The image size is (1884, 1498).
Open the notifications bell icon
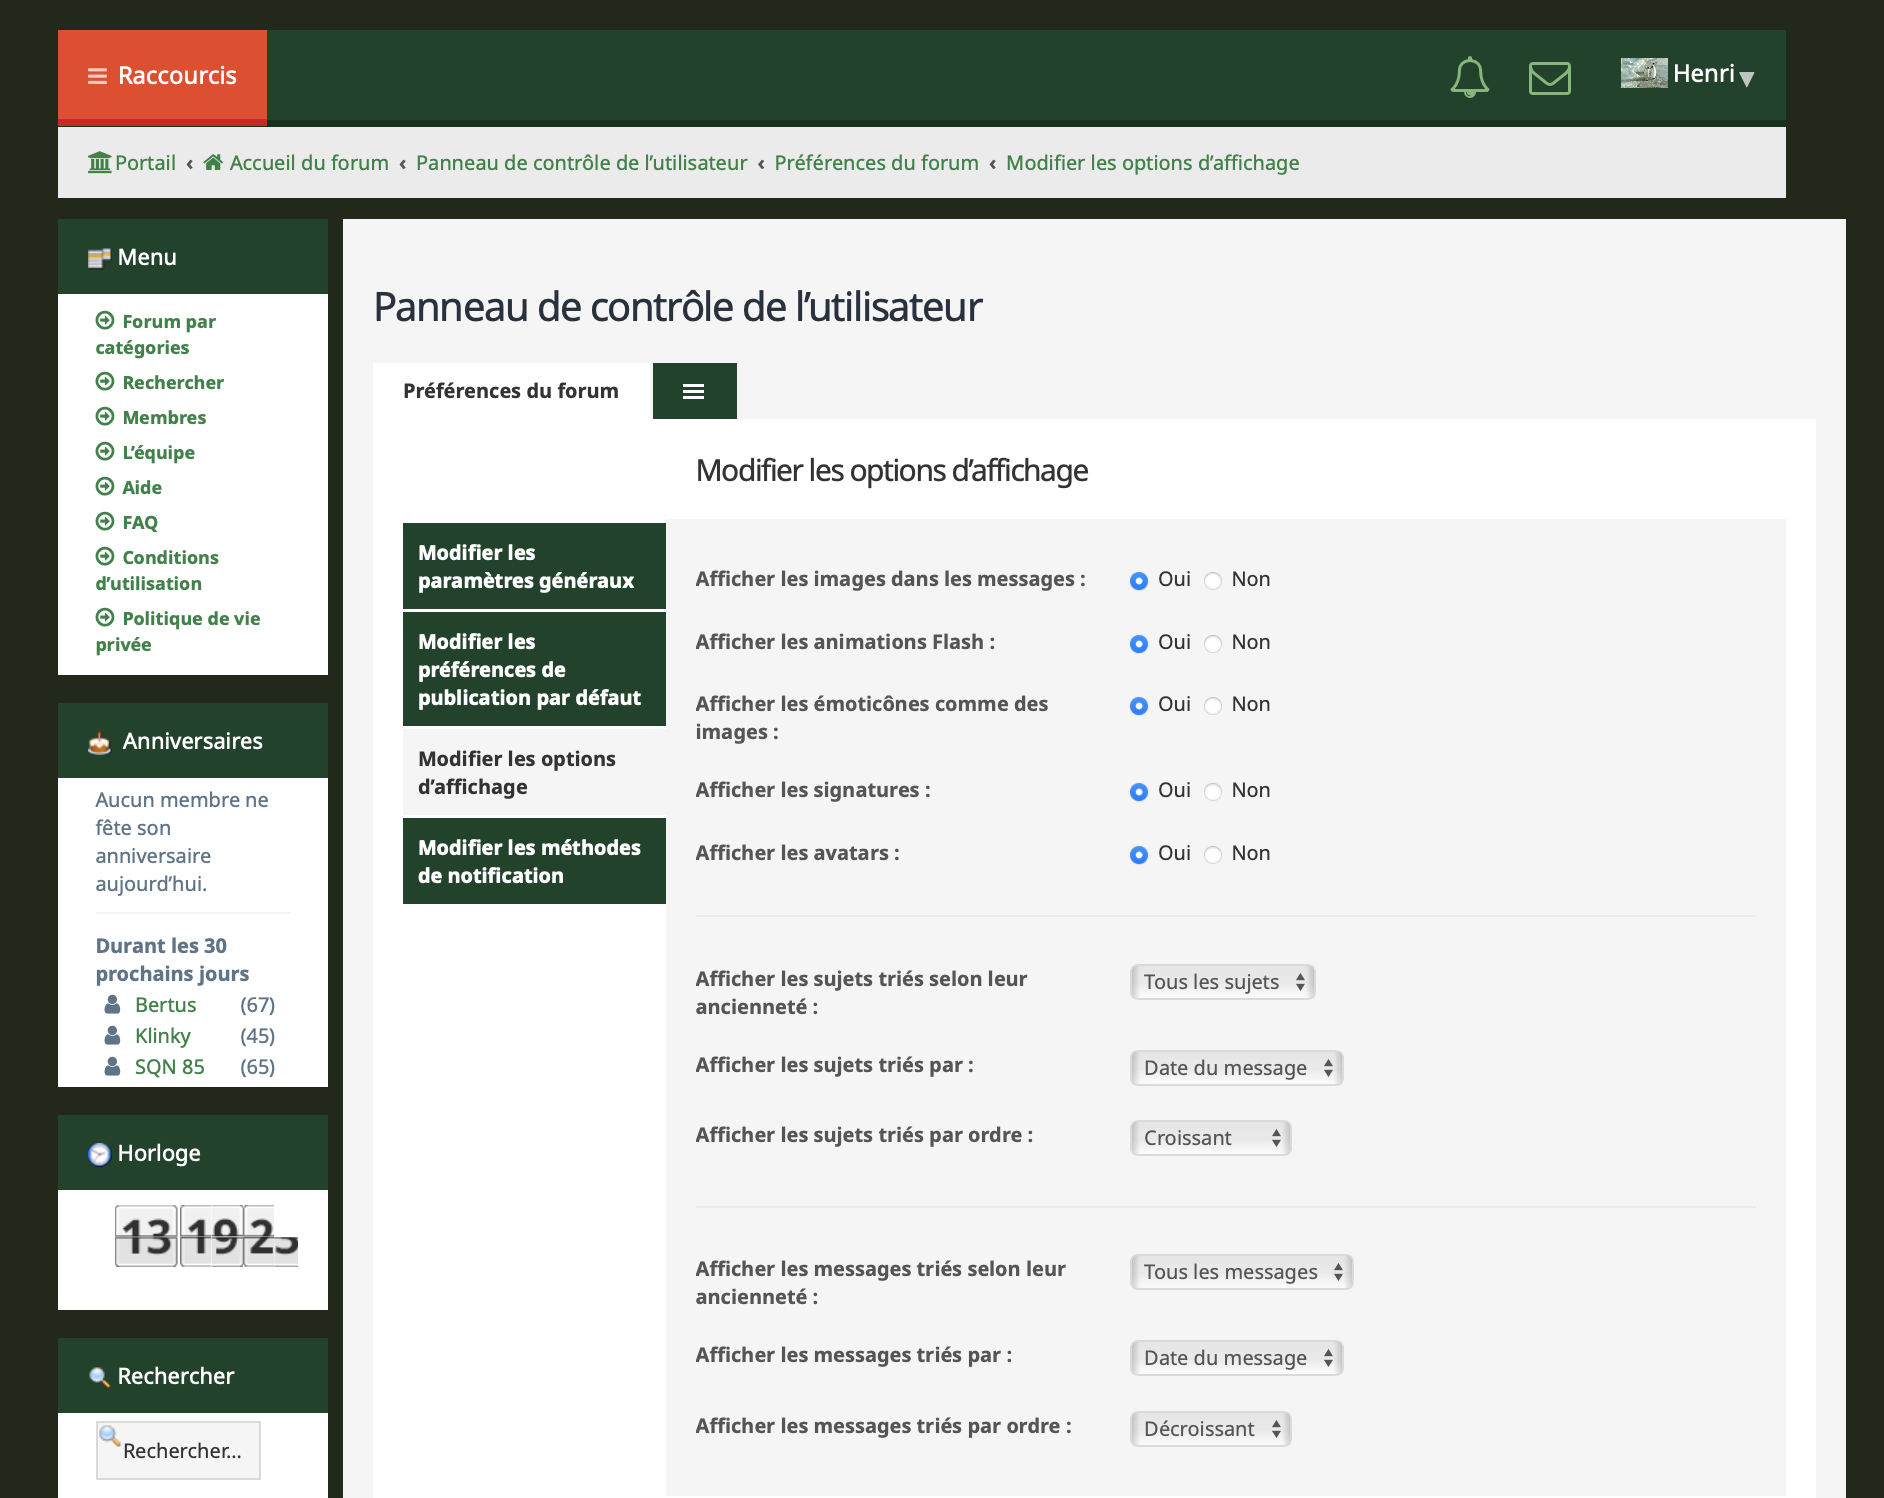[x=1469, y=77]
